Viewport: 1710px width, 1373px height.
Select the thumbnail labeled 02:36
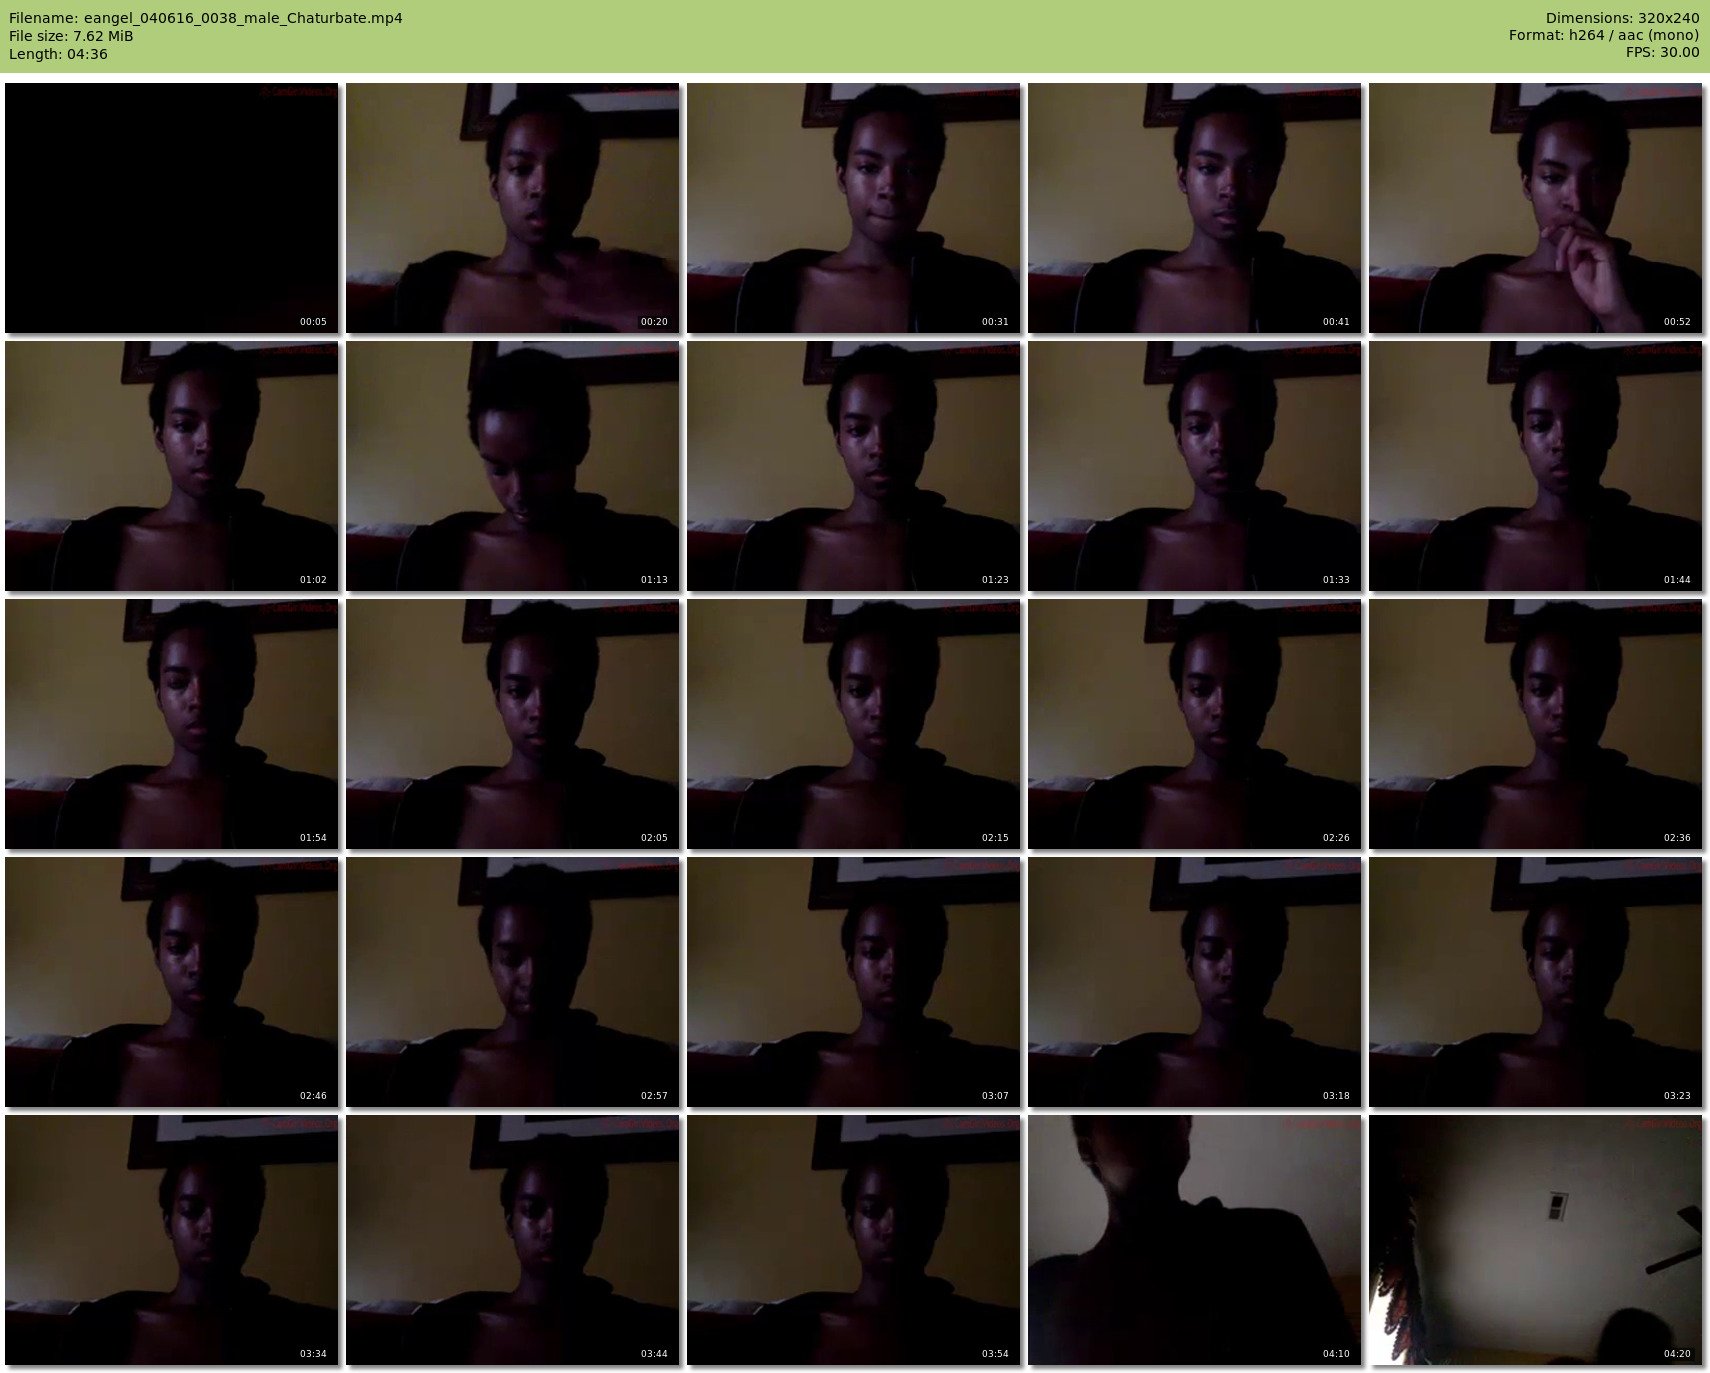pyautogui.click(x=1536, y=724)
